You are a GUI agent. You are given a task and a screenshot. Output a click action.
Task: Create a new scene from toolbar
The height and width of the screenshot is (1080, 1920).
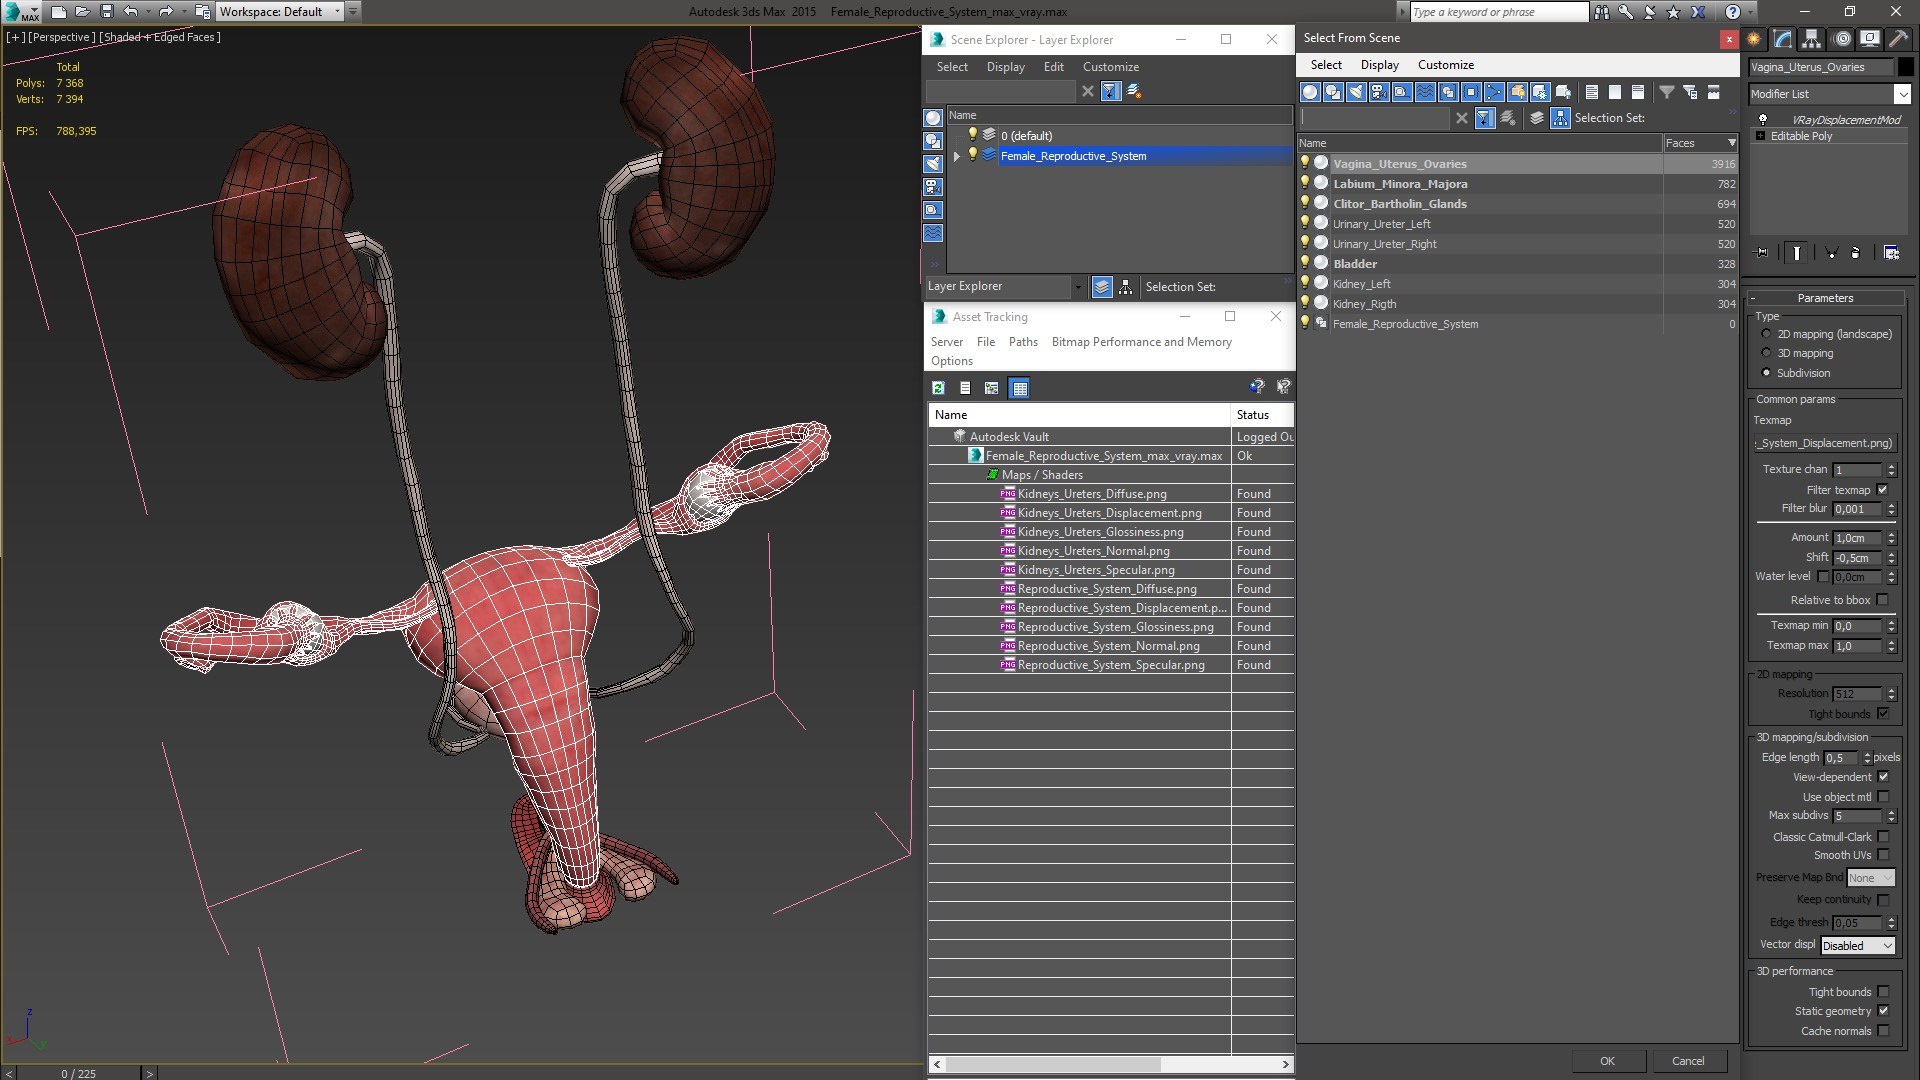coord(59,12)
